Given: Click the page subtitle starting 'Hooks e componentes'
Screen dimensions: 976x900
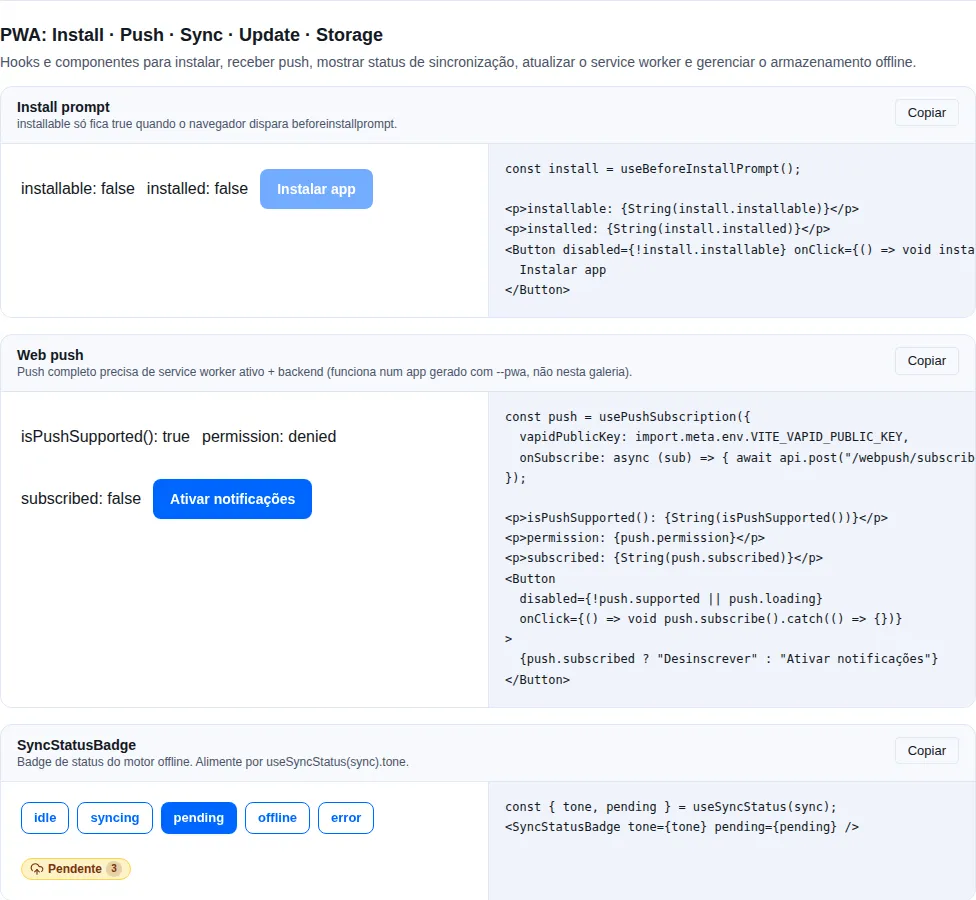Looking at the screenshot, I should pyautogui.click(x=458, y=62).
